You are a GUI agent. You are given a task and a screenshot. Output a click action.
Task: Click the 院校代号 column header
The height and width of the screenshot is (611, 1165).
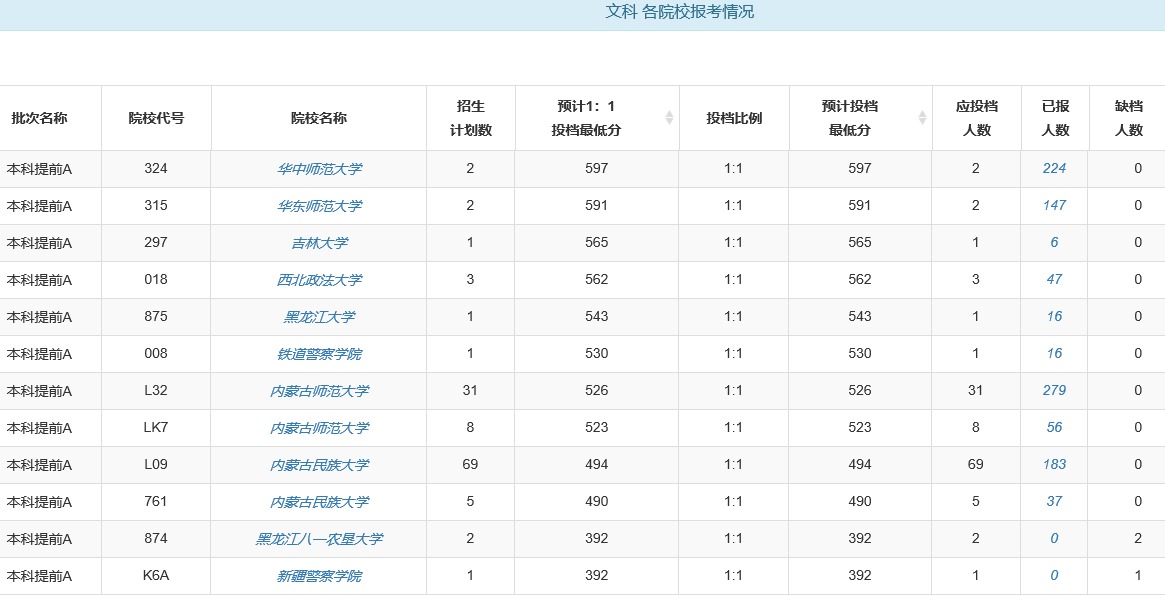tap(156, 118)
